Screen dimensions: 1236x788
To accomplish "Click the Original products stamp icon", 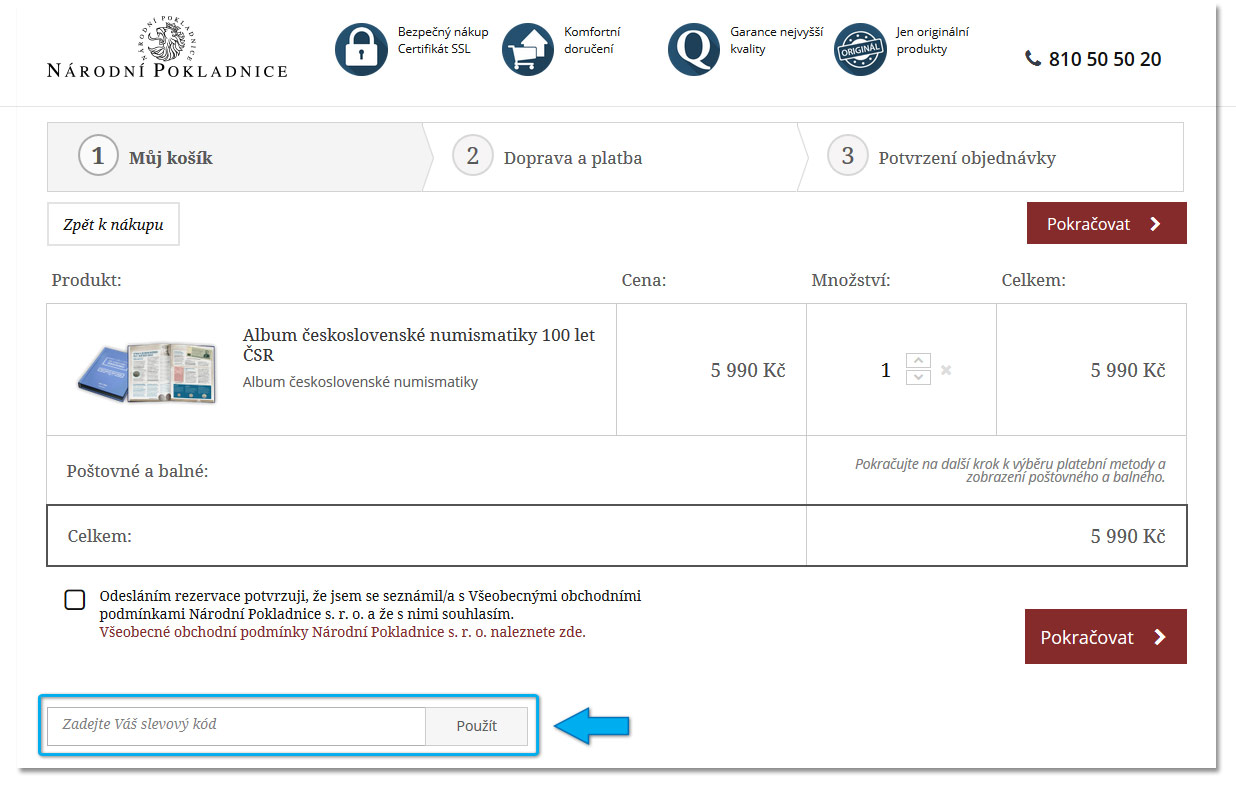I will [860, 49].
